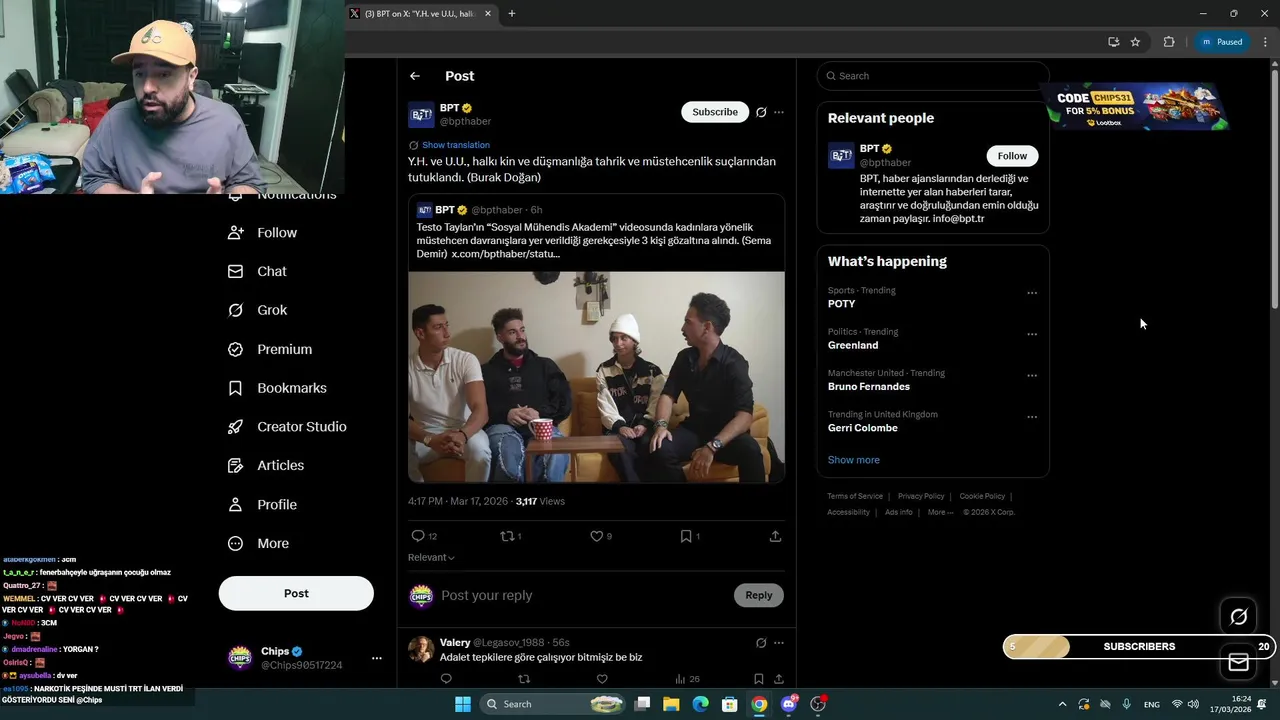Open Terms of Service link

[x=855, y=496]
